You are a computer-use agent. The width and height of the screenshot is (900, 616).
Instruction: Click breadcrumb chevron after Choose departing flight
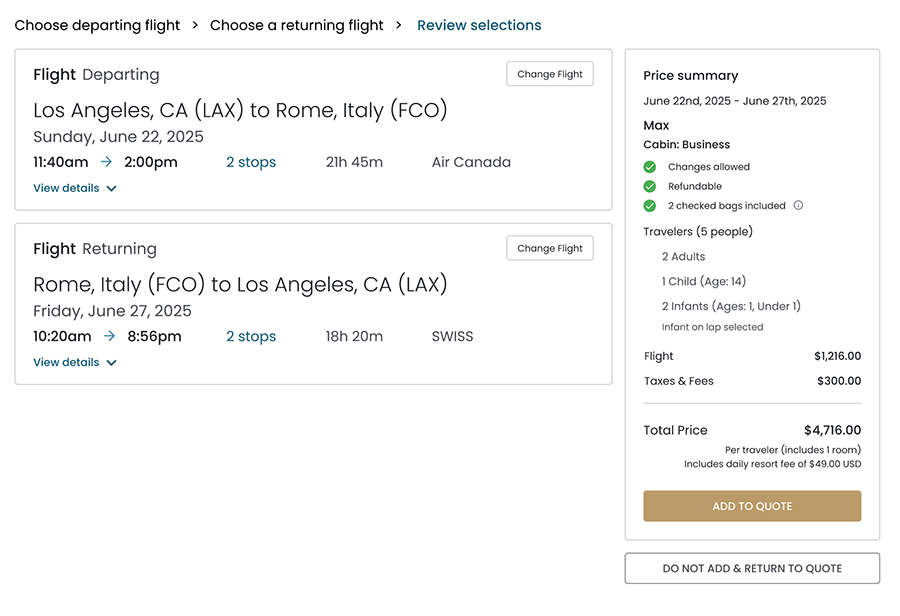(195, 25)
